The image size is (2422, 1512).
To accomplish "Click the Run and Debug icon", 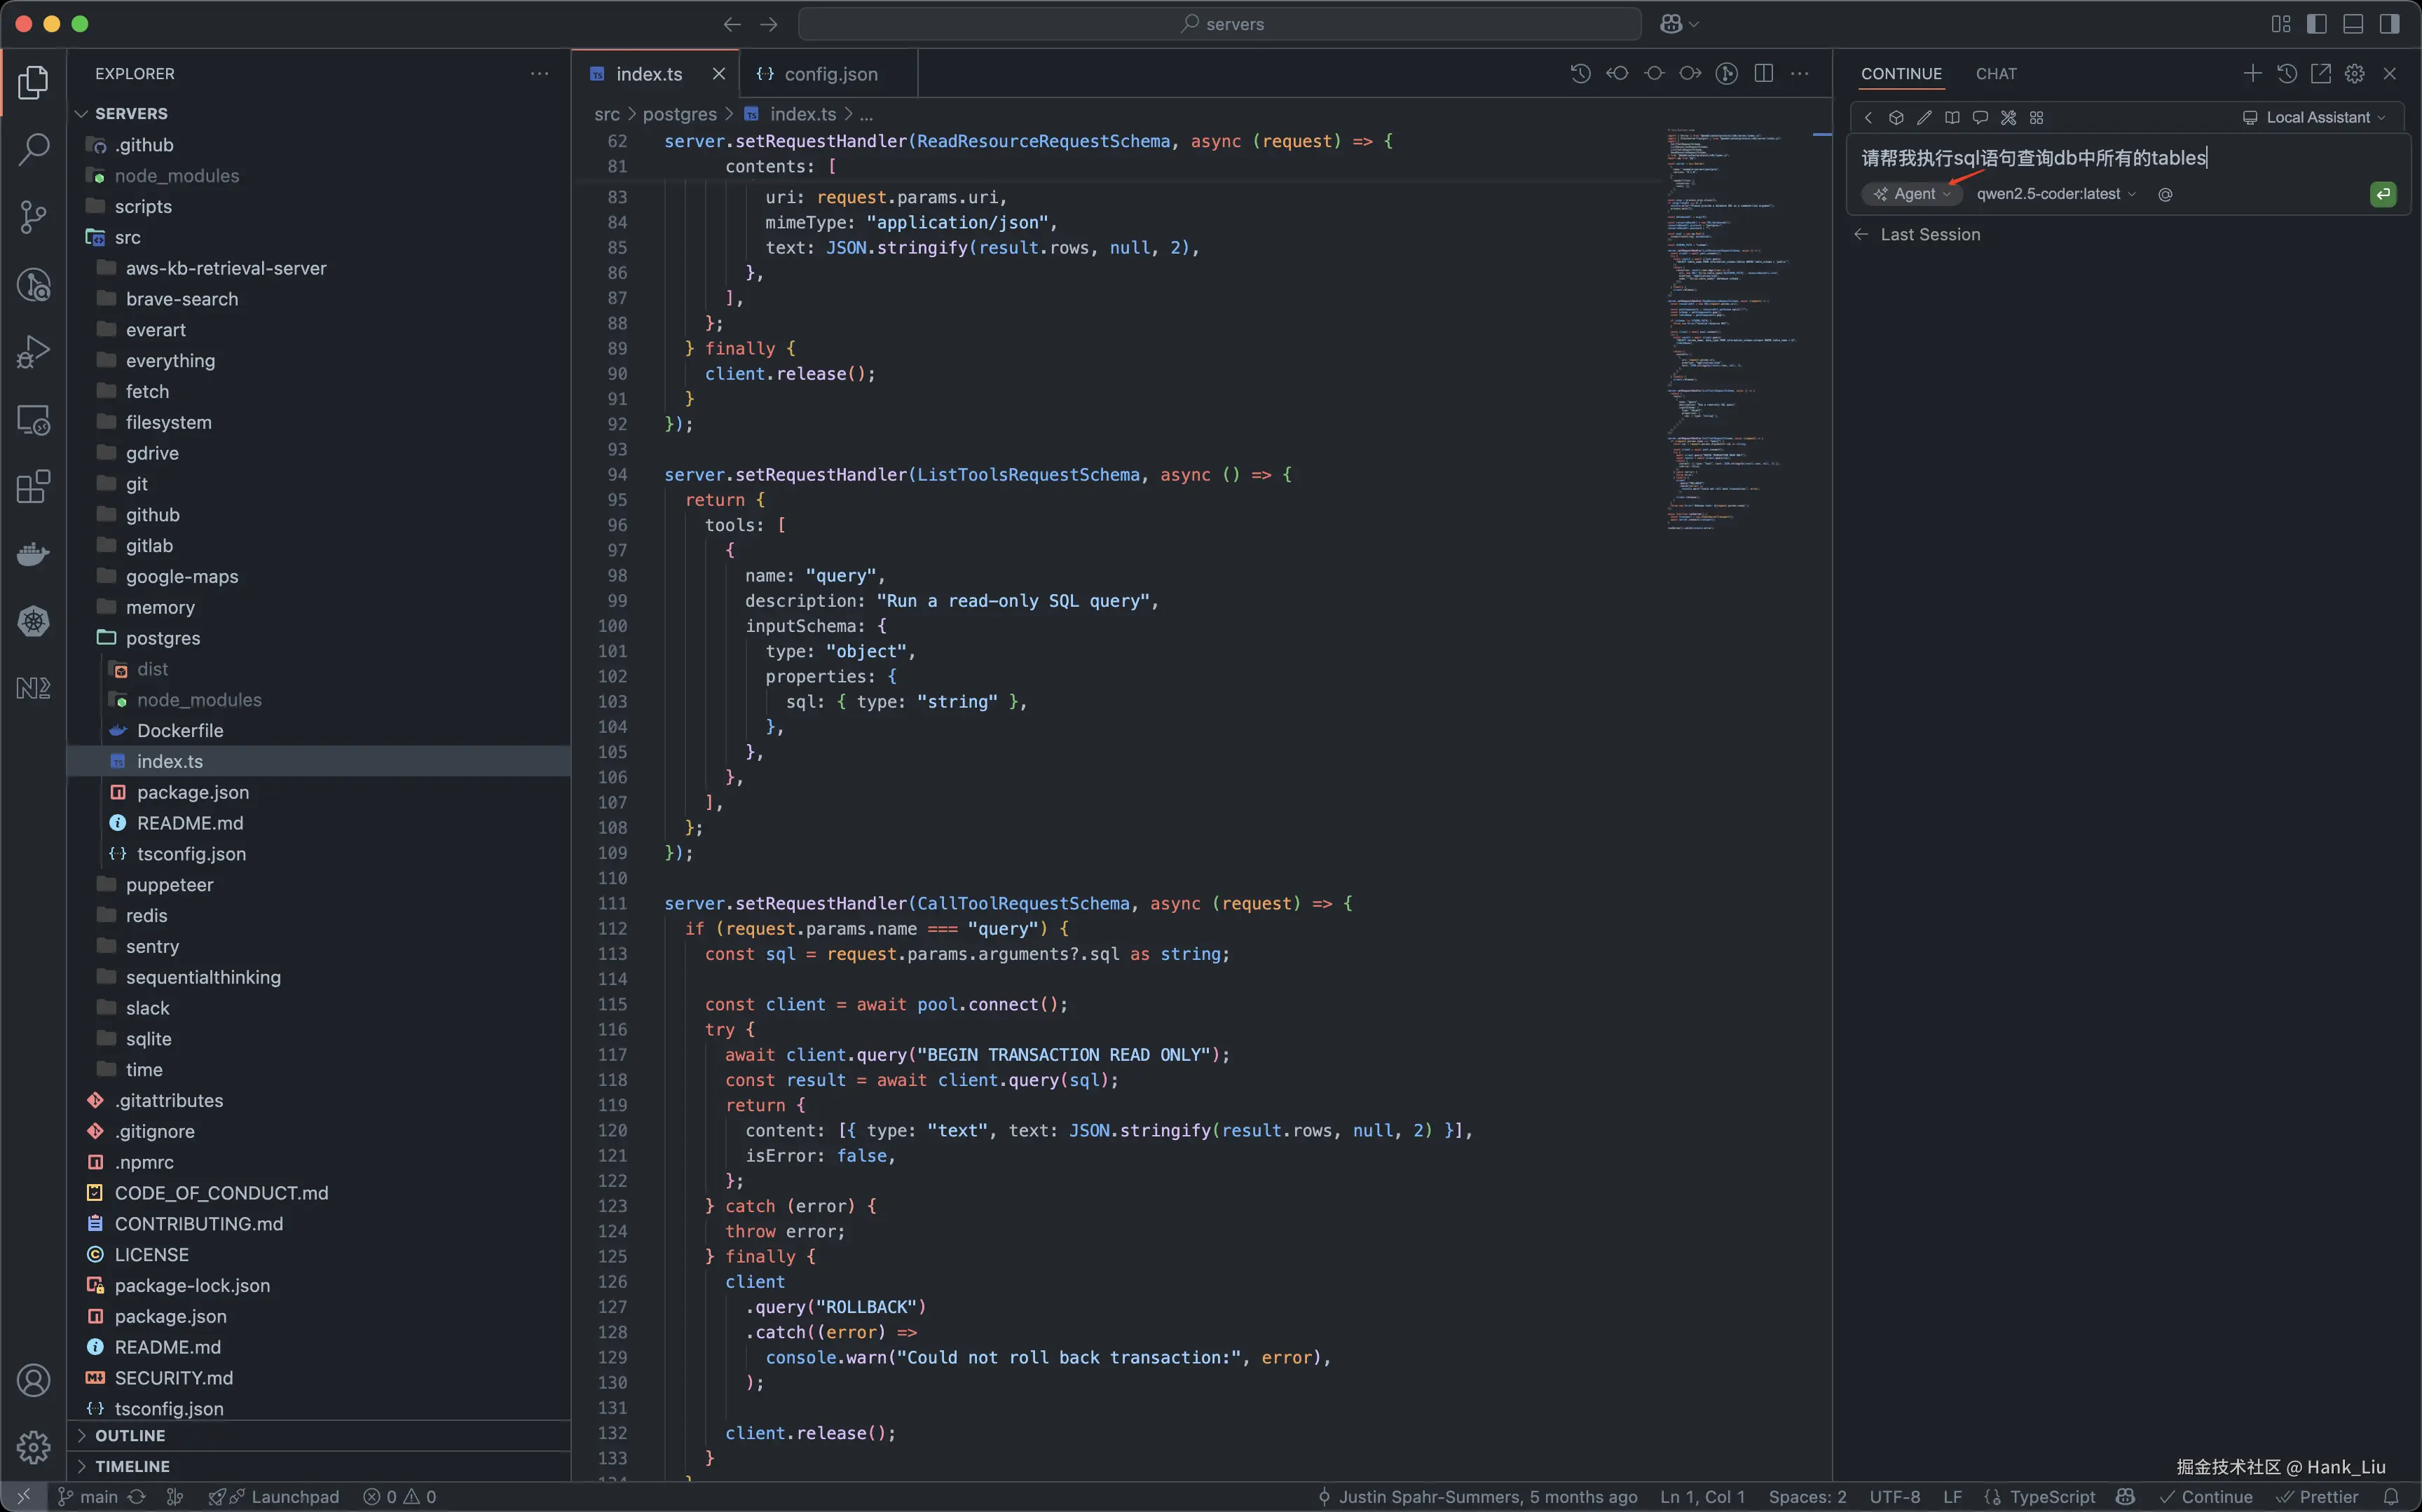I will [x=34, y=352].
